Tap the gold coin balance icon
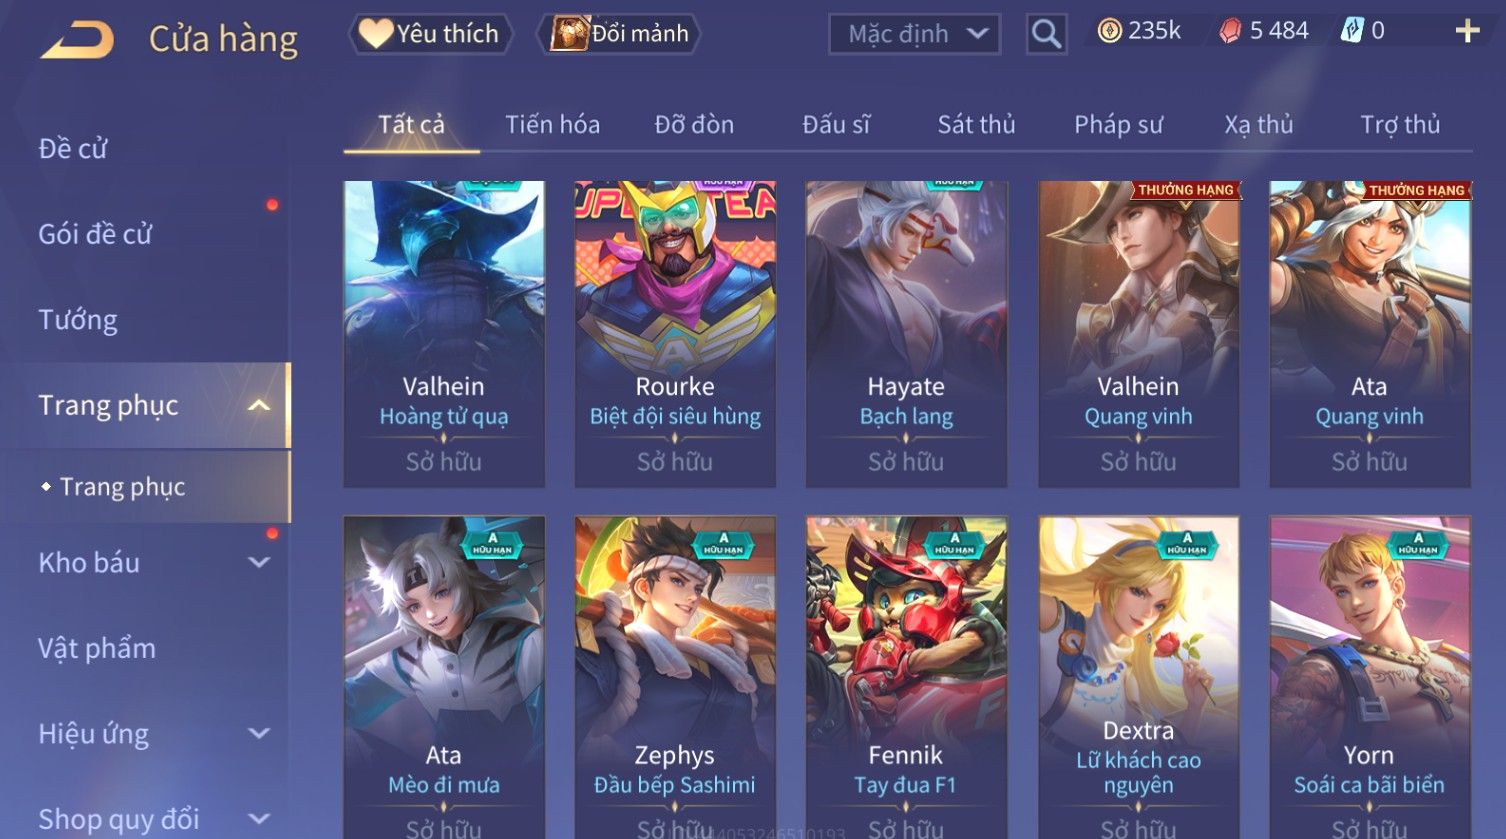Viewport: 1506px width, 839px height. [x=1109, y=32]
